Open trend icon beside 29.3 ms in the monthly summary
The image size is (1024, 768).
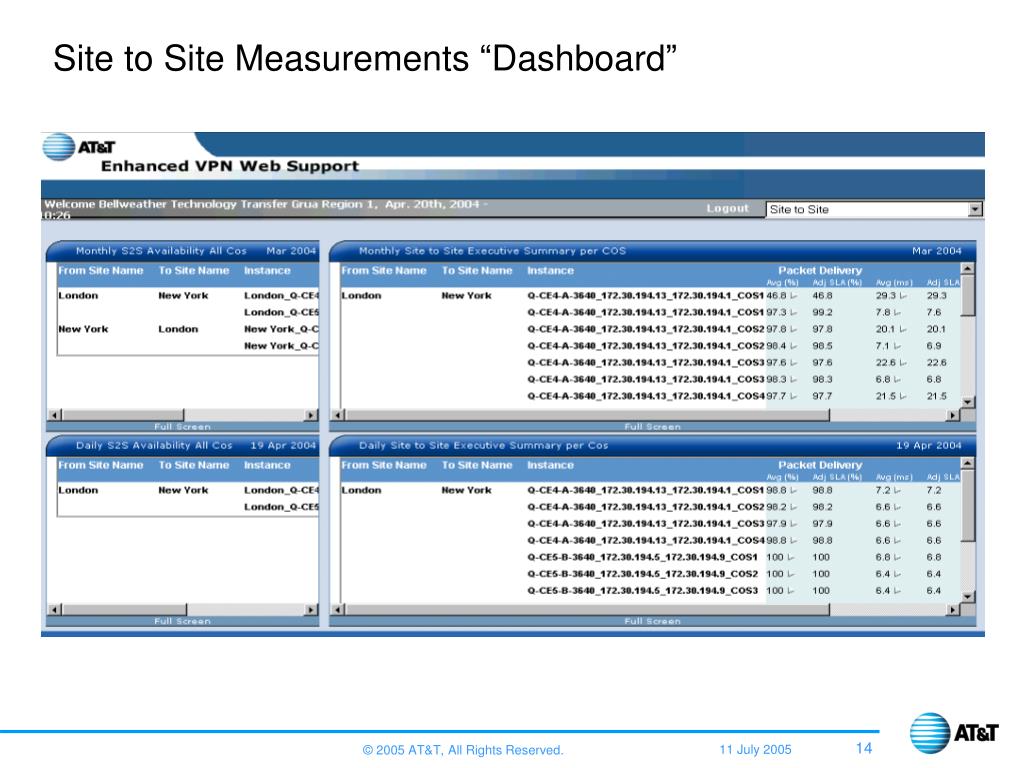903,296
